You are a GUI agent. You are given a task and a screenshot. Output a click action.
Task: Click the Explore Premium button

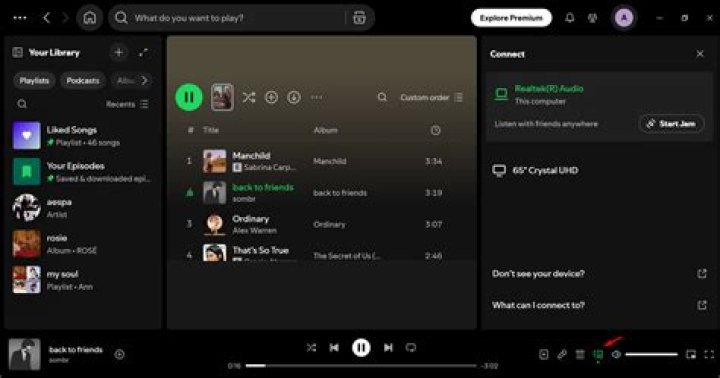click(x=511, y=18)
